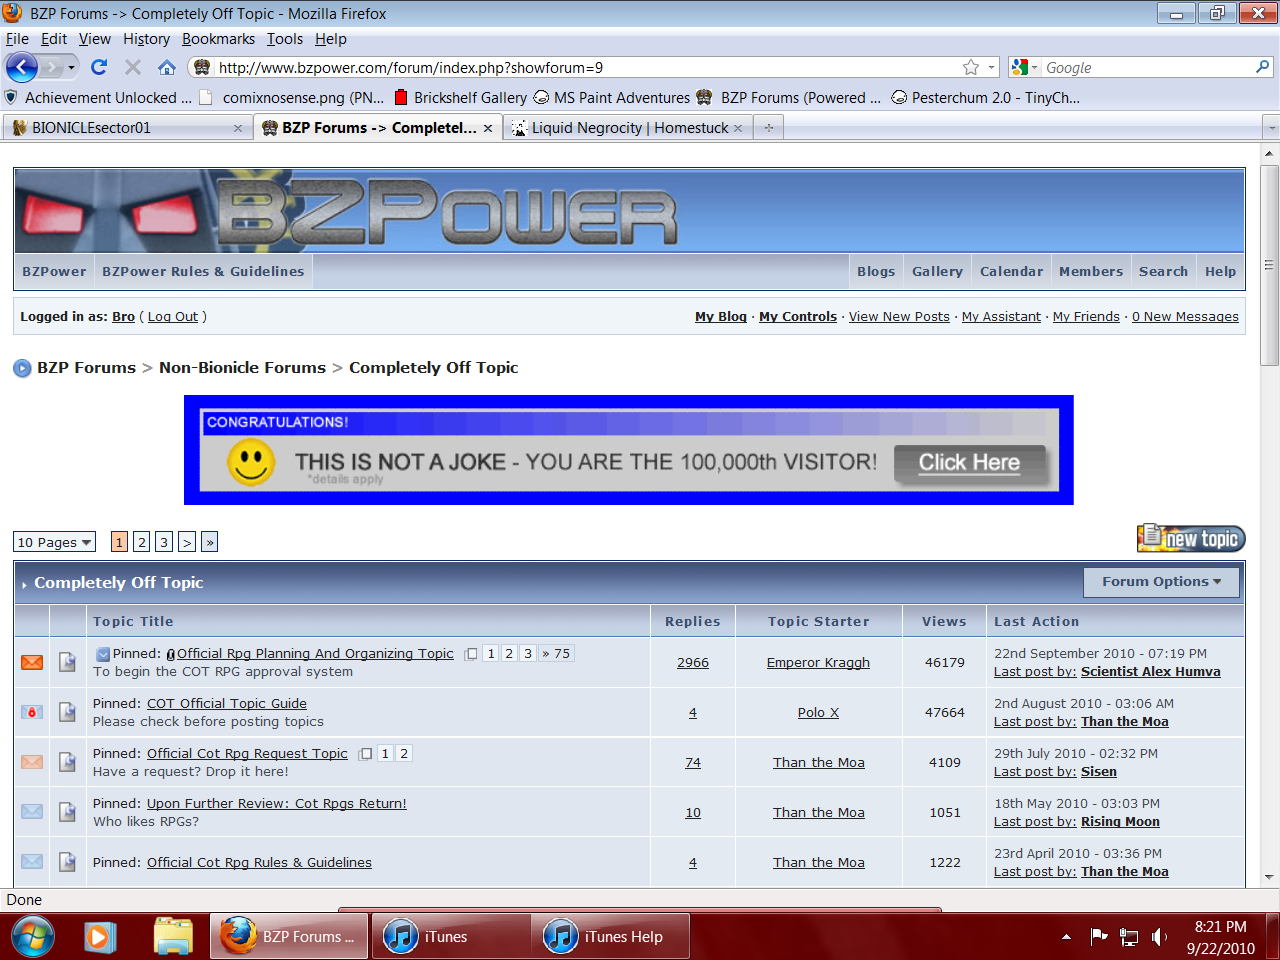The image size is (1280, 960).
Task: Open the Members navigation link
Action: [x=1091, y=271]
